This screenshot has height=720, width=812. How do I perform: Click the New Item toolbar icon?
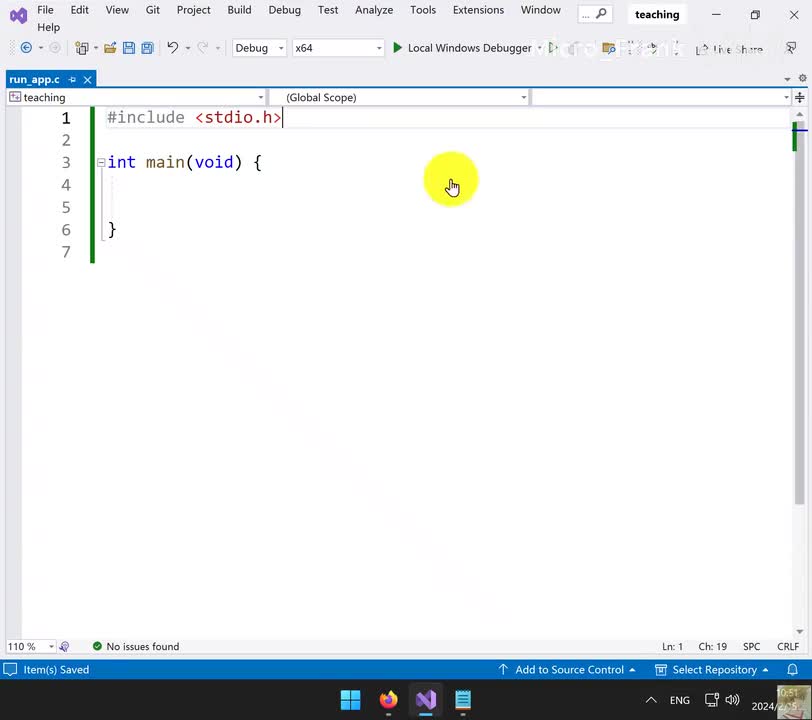point(81,48)
